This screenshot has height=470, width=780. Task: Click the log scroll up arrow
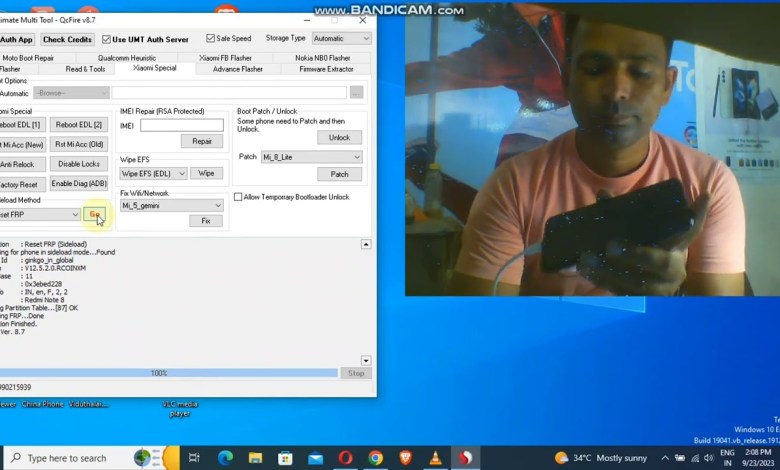pos(366,244)
